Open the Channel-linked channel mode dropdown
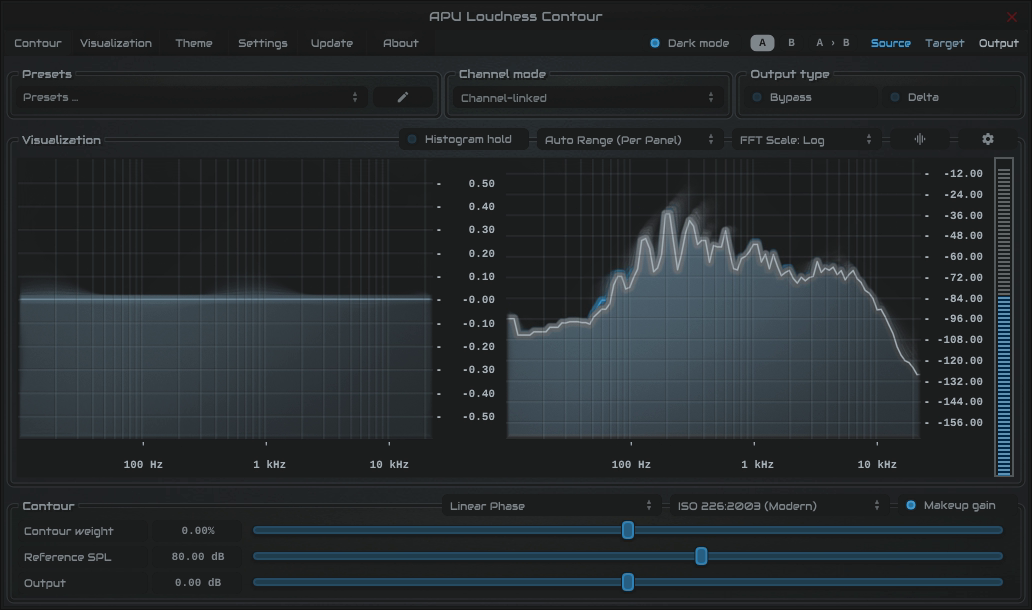The height and width of the screenshot is (610, 1032). pyautogui.click(x=588, y=98)
